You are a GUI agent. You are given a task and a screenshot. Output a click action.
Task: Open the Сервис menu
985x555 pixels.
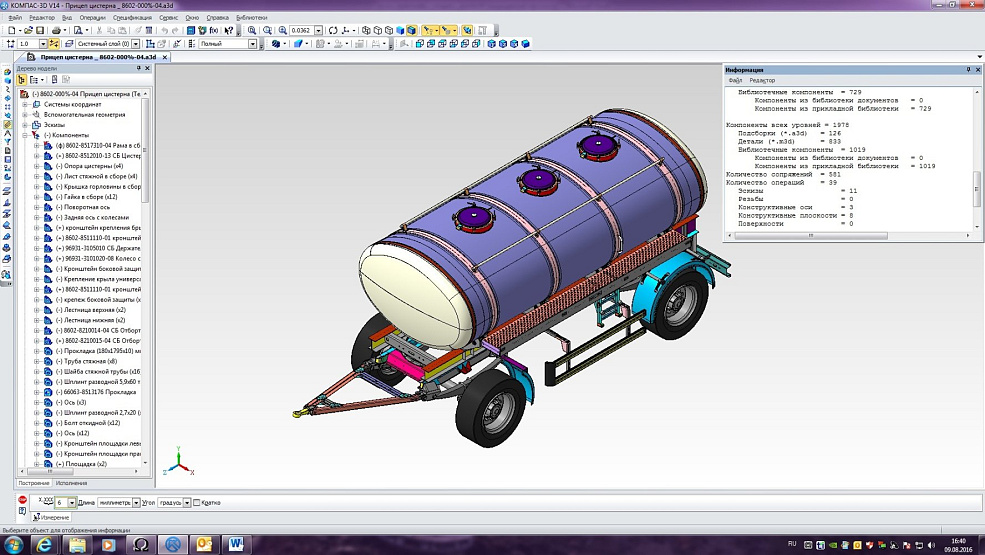169,18
